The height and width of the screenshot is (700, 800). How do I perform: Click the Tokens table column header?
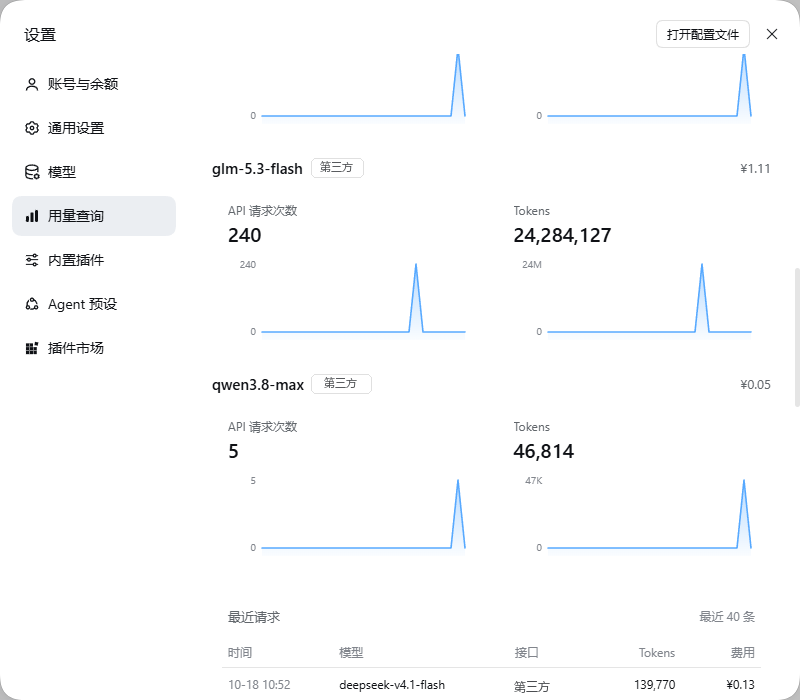click(x=657, y=653)
